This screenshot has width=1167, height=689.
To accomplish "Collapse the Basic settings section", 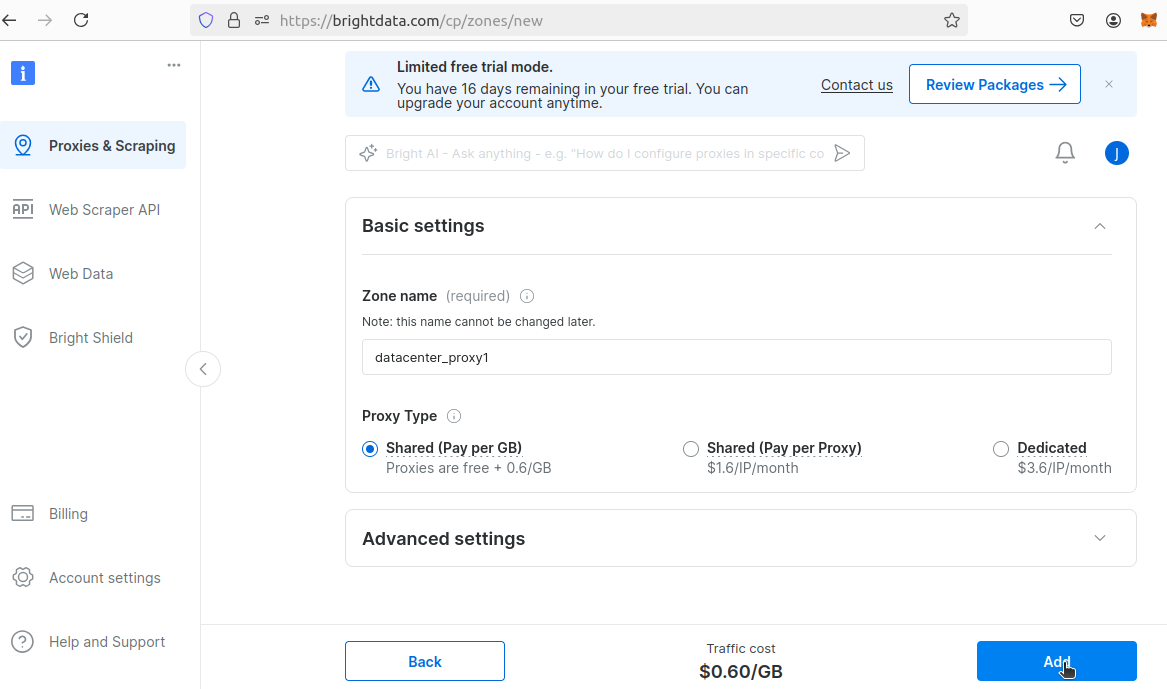I will point(1100,226).
